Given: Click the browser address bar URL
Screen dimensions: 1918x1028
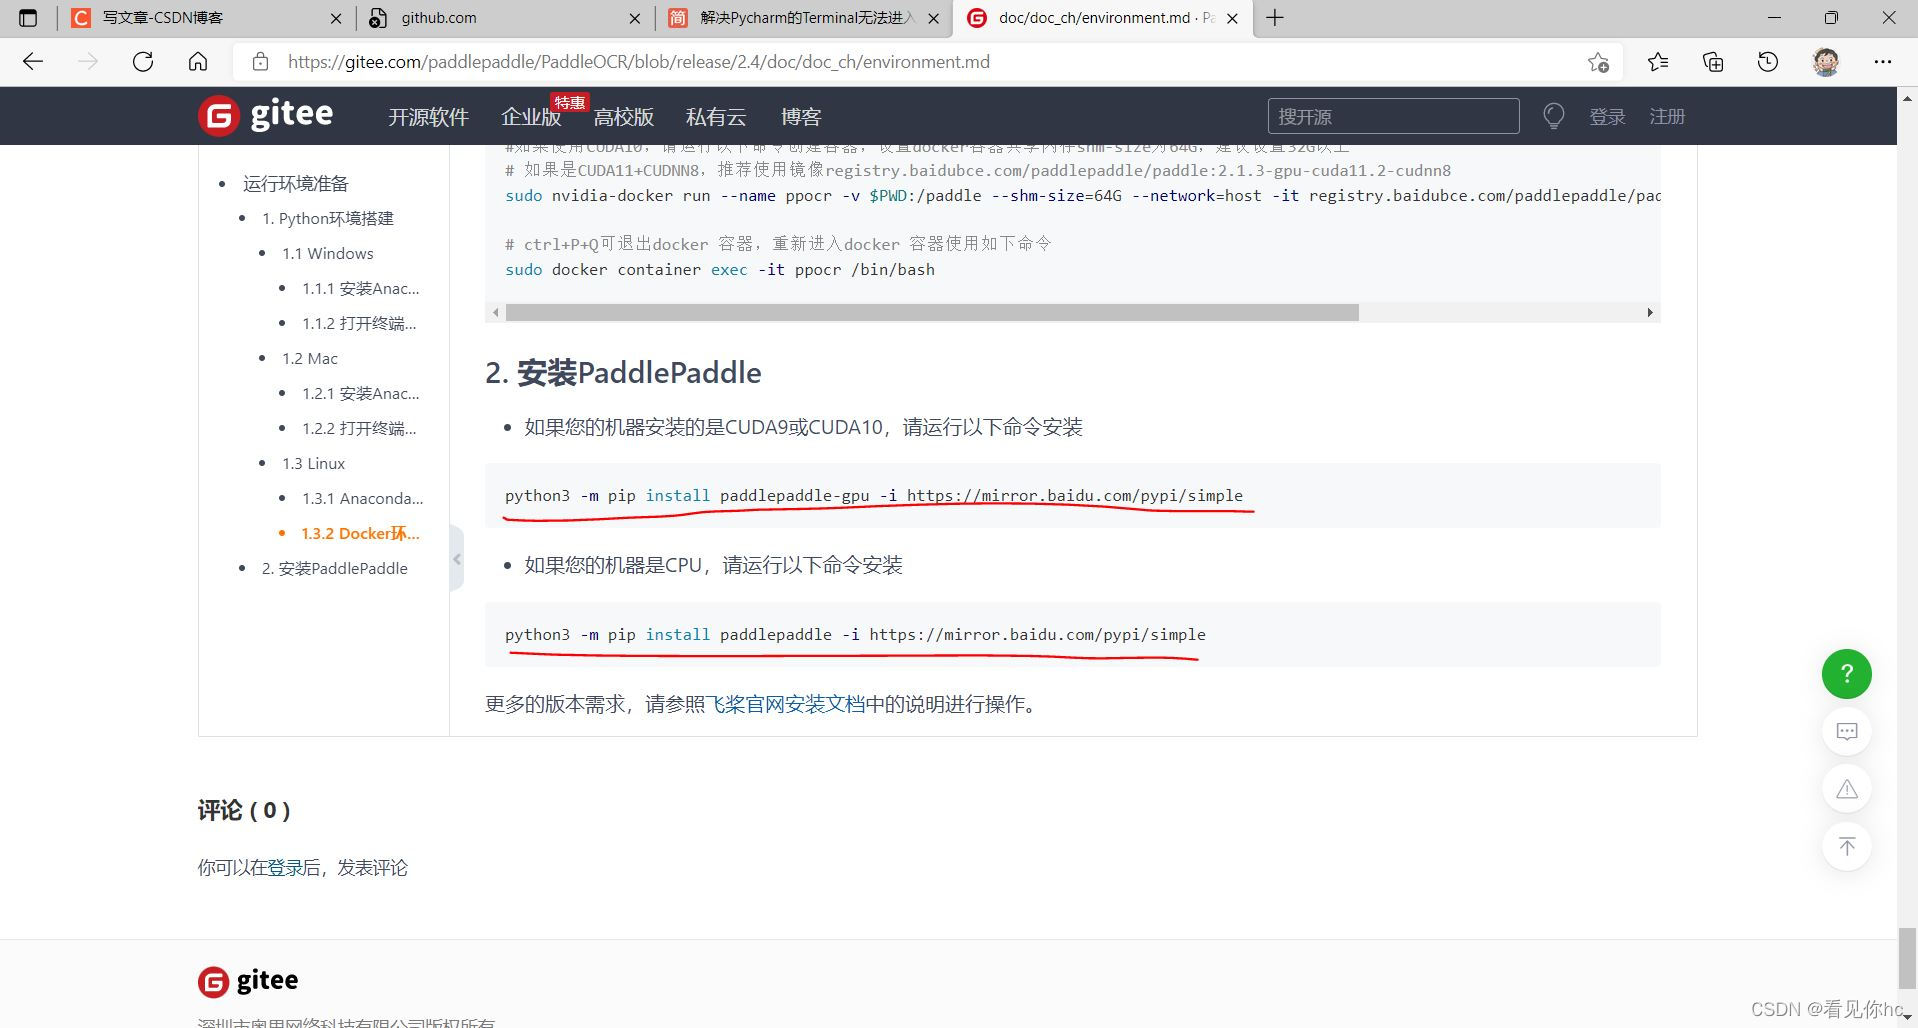Looking at the screenshot, I should click(639, 62).
